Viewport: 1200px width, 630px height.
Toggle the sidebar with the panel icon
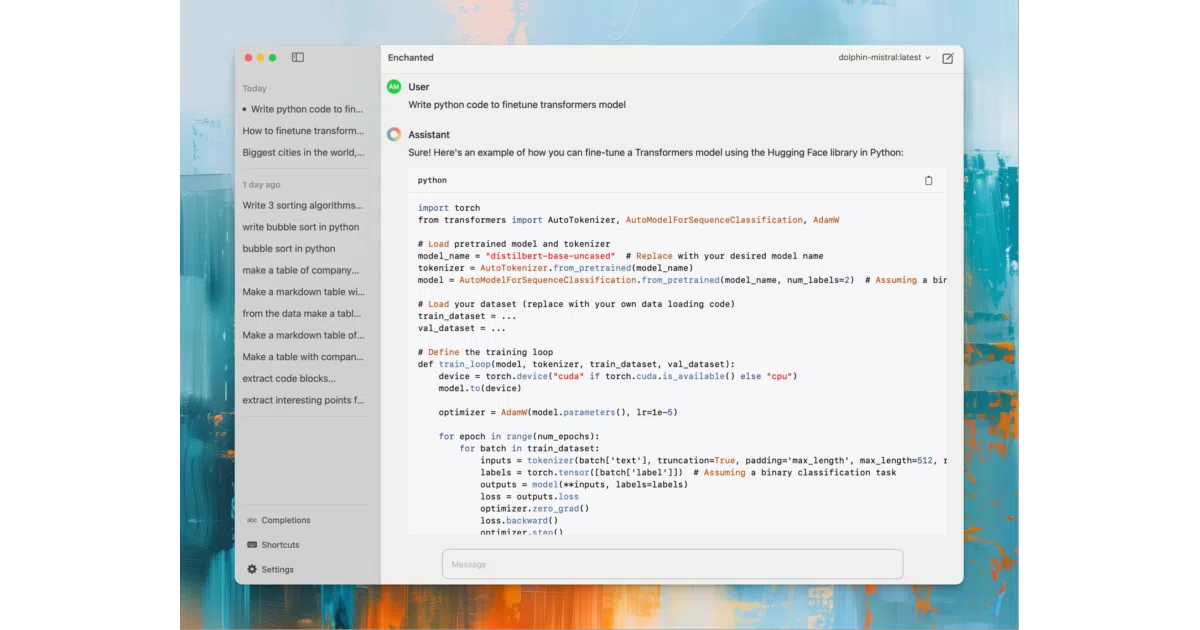[298, 58]
